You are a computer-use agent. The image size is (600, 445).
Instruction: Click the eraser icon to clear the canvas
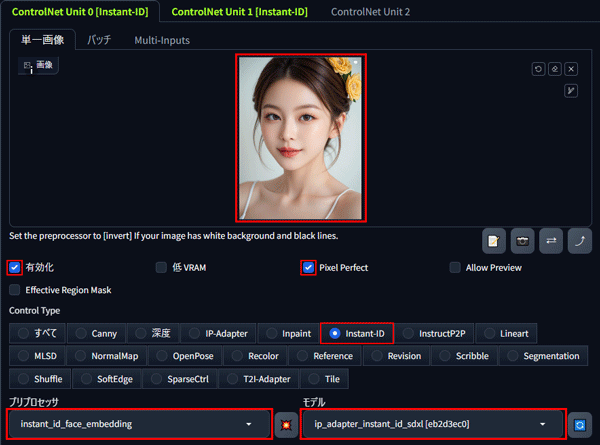[x=554, y=69]
